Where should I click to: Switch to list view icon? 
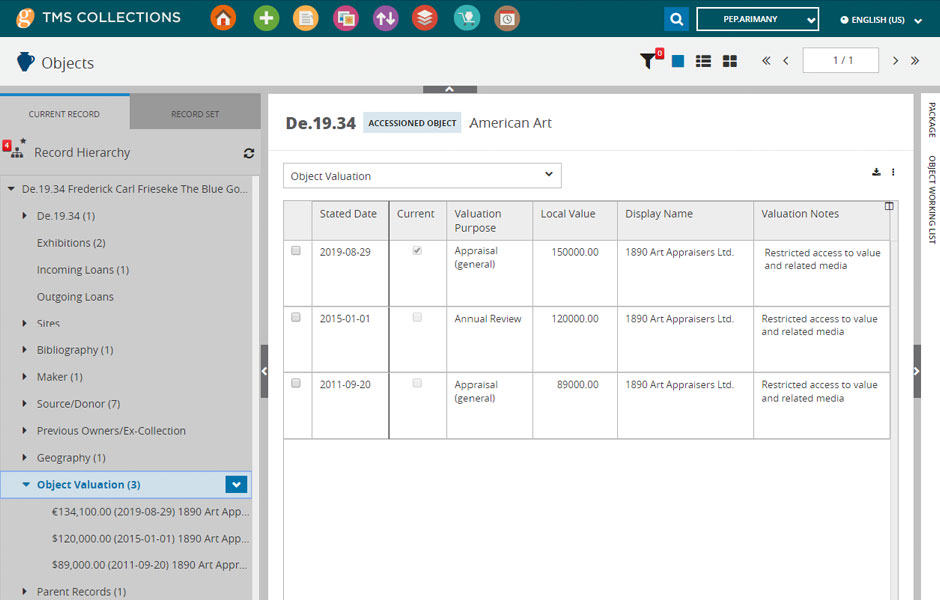pyautogui.click(x=703, y=61)
